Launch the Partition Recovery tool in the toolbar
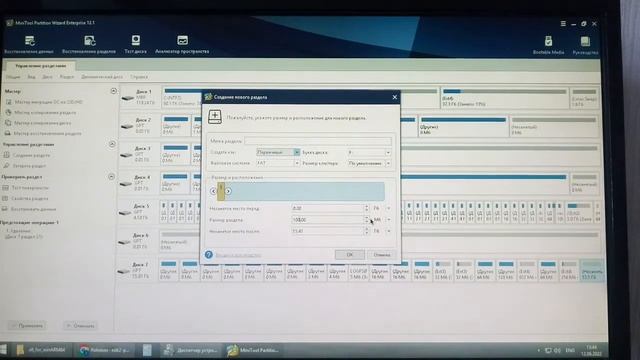The image size is (640, 360). coord(89,44)
